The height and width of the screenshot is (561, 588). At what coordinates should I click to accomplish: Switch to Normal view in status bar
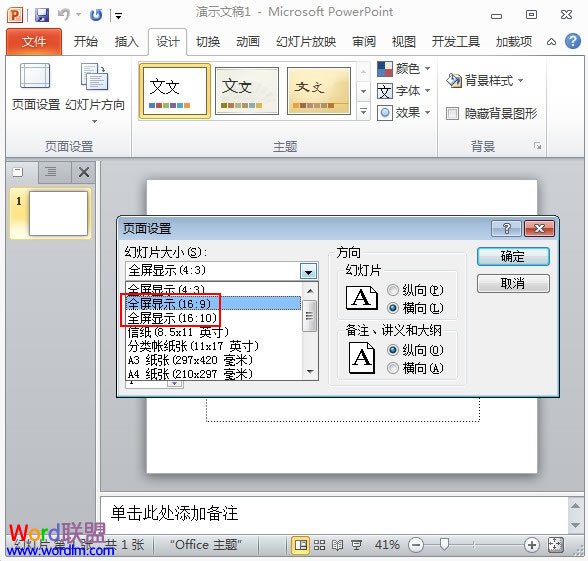pyautogui.click(x=301, y=544)
